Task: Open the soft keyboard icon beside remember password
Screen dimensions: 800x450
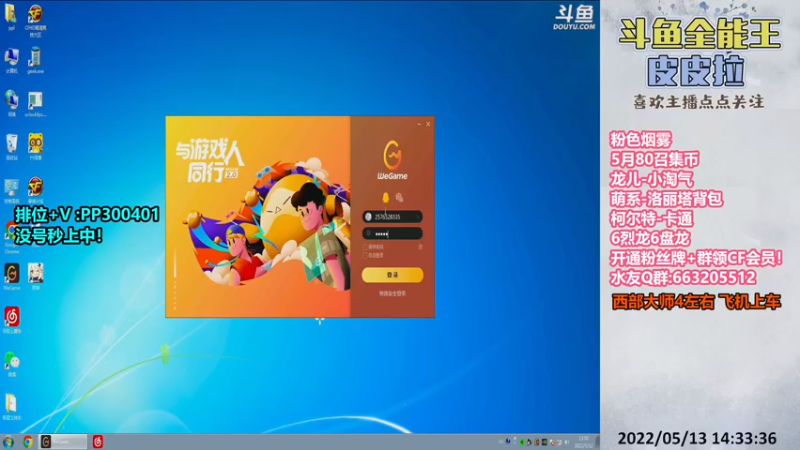Action: click(x=420, y=247)
